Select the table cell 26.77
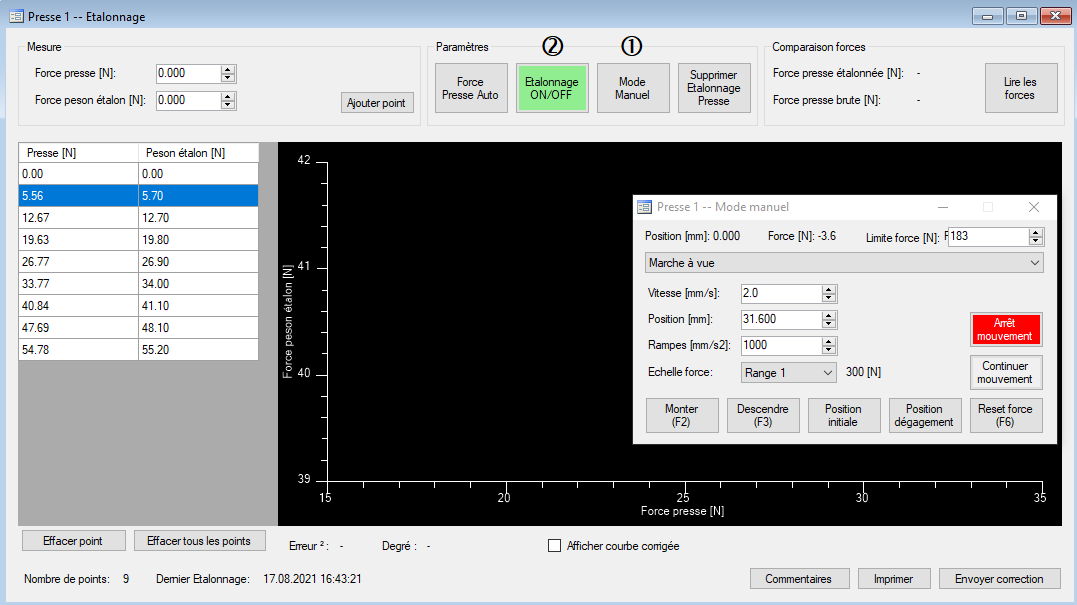This screenshot has height=605, width=1077. (79, 262)
